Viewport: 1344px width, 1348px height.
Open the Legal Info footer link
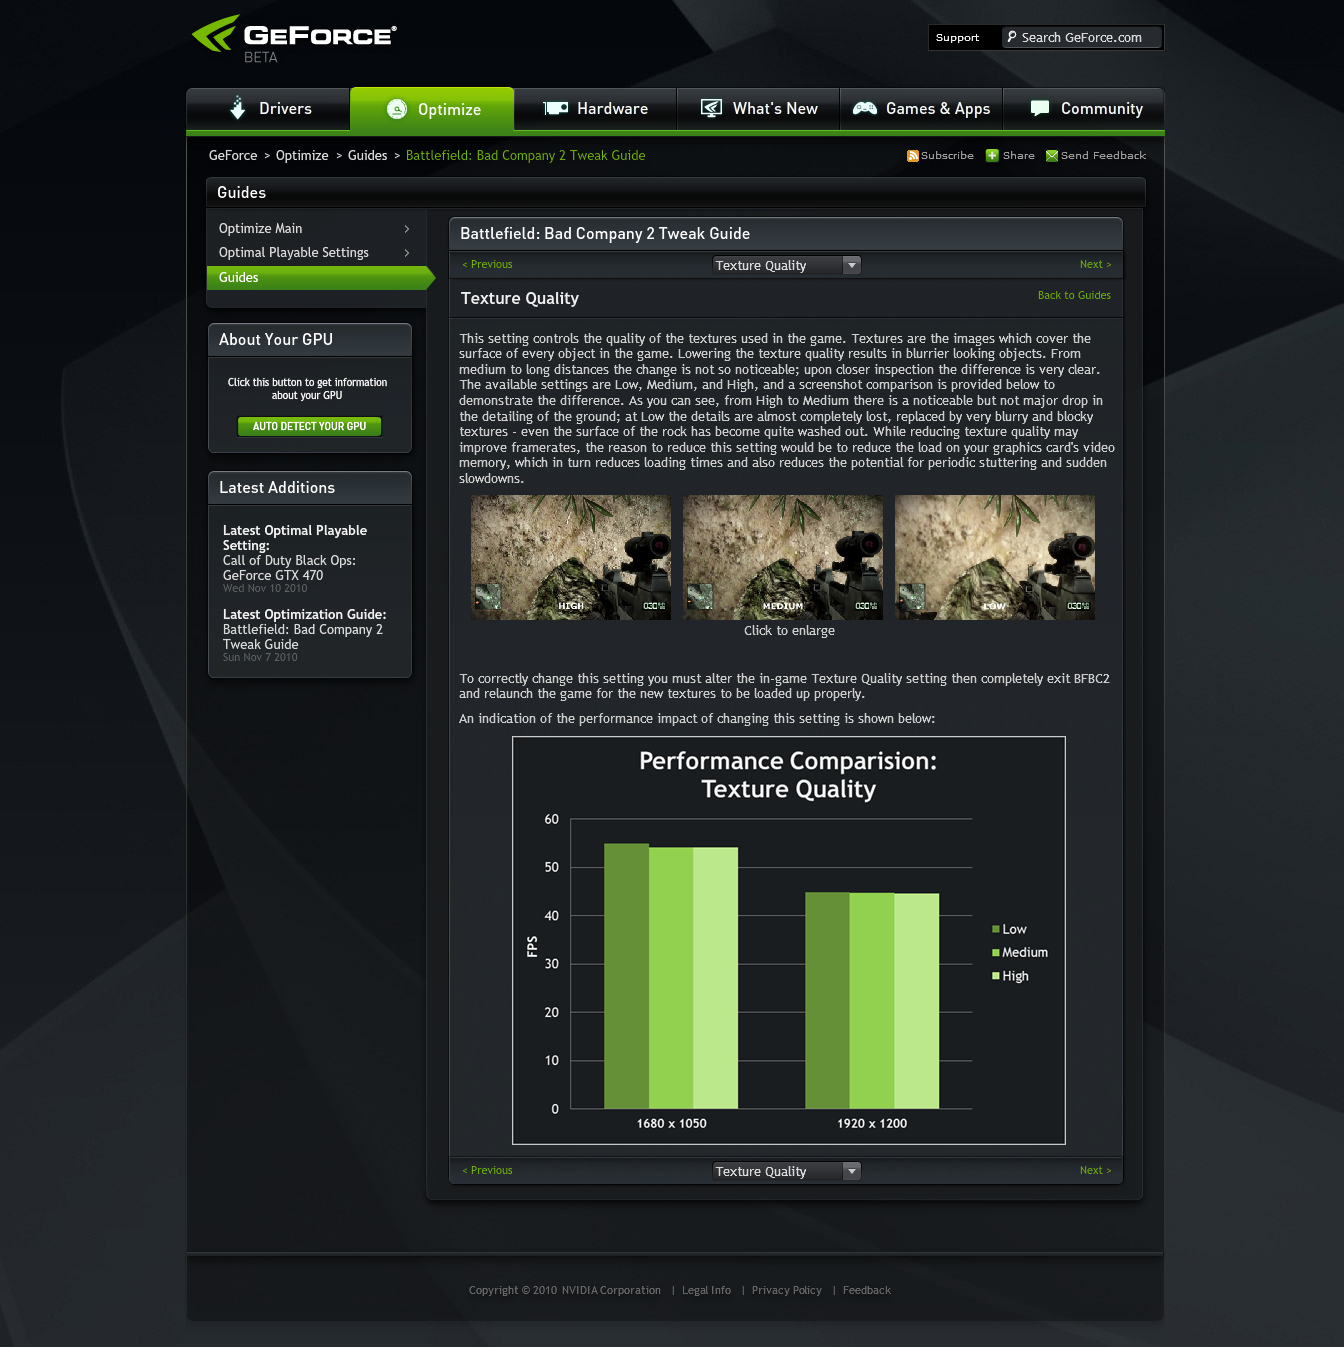pos(706,1290)
